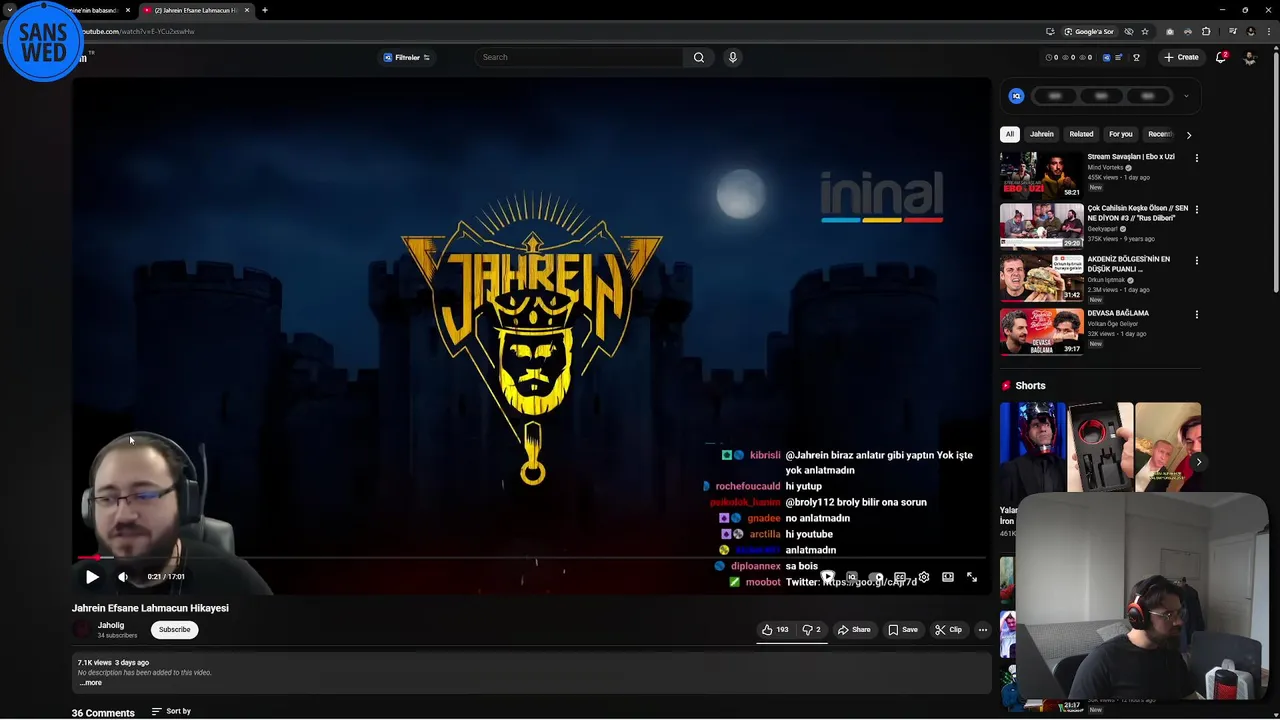Submit search with the magnifier icon
Image resolution: width=1280 pixels, height=720 pixels.
[699, 57]
